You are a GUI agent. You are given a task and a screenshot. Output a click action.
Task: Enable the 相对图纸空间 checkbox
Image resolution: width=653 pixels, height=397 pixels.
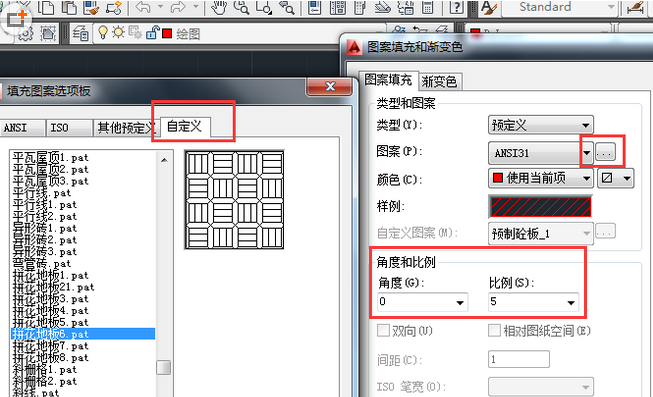[x=494, y=331]
